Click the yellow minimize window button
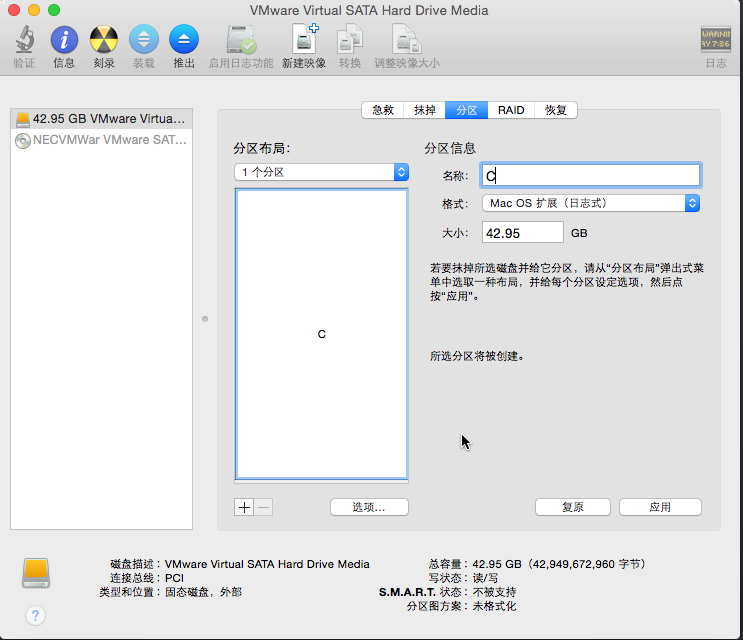Screen dimensions: 743x640 click(34, 10)
